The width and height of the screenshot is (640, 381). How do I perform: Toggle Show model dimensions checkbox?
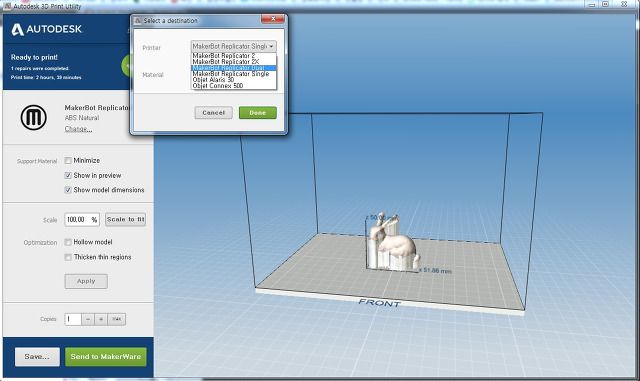click(x=68, y=190)
